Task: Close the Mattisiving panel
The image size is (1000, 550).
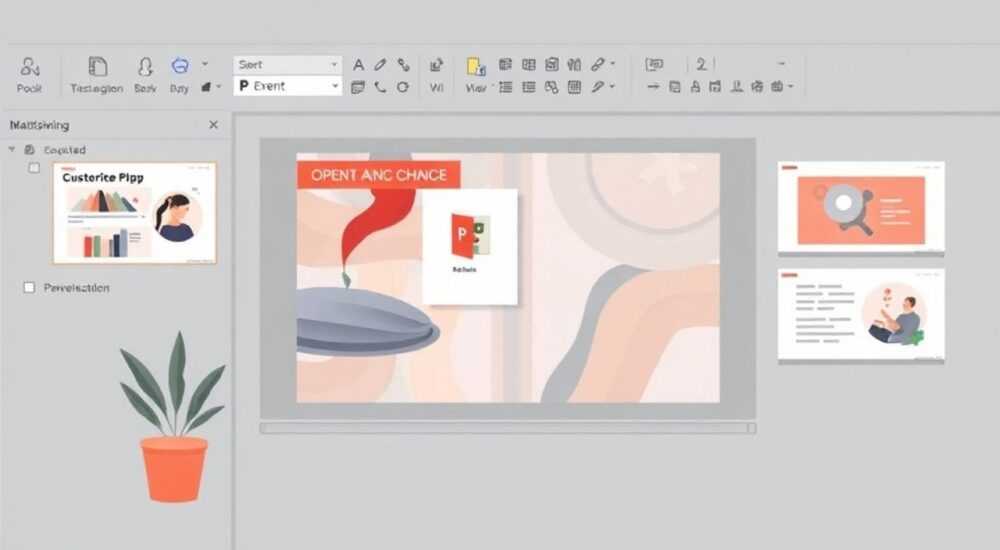Action: (214, 125)
